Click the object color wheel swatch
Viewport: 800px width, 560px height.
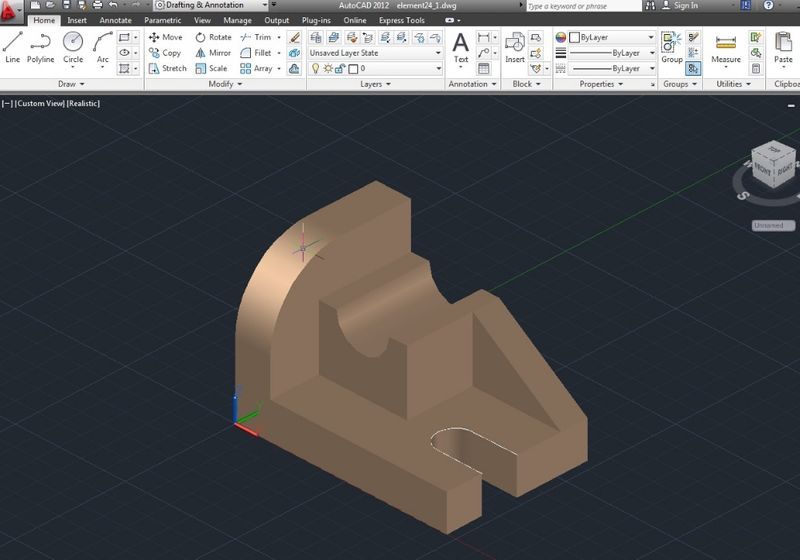[561, 37]
